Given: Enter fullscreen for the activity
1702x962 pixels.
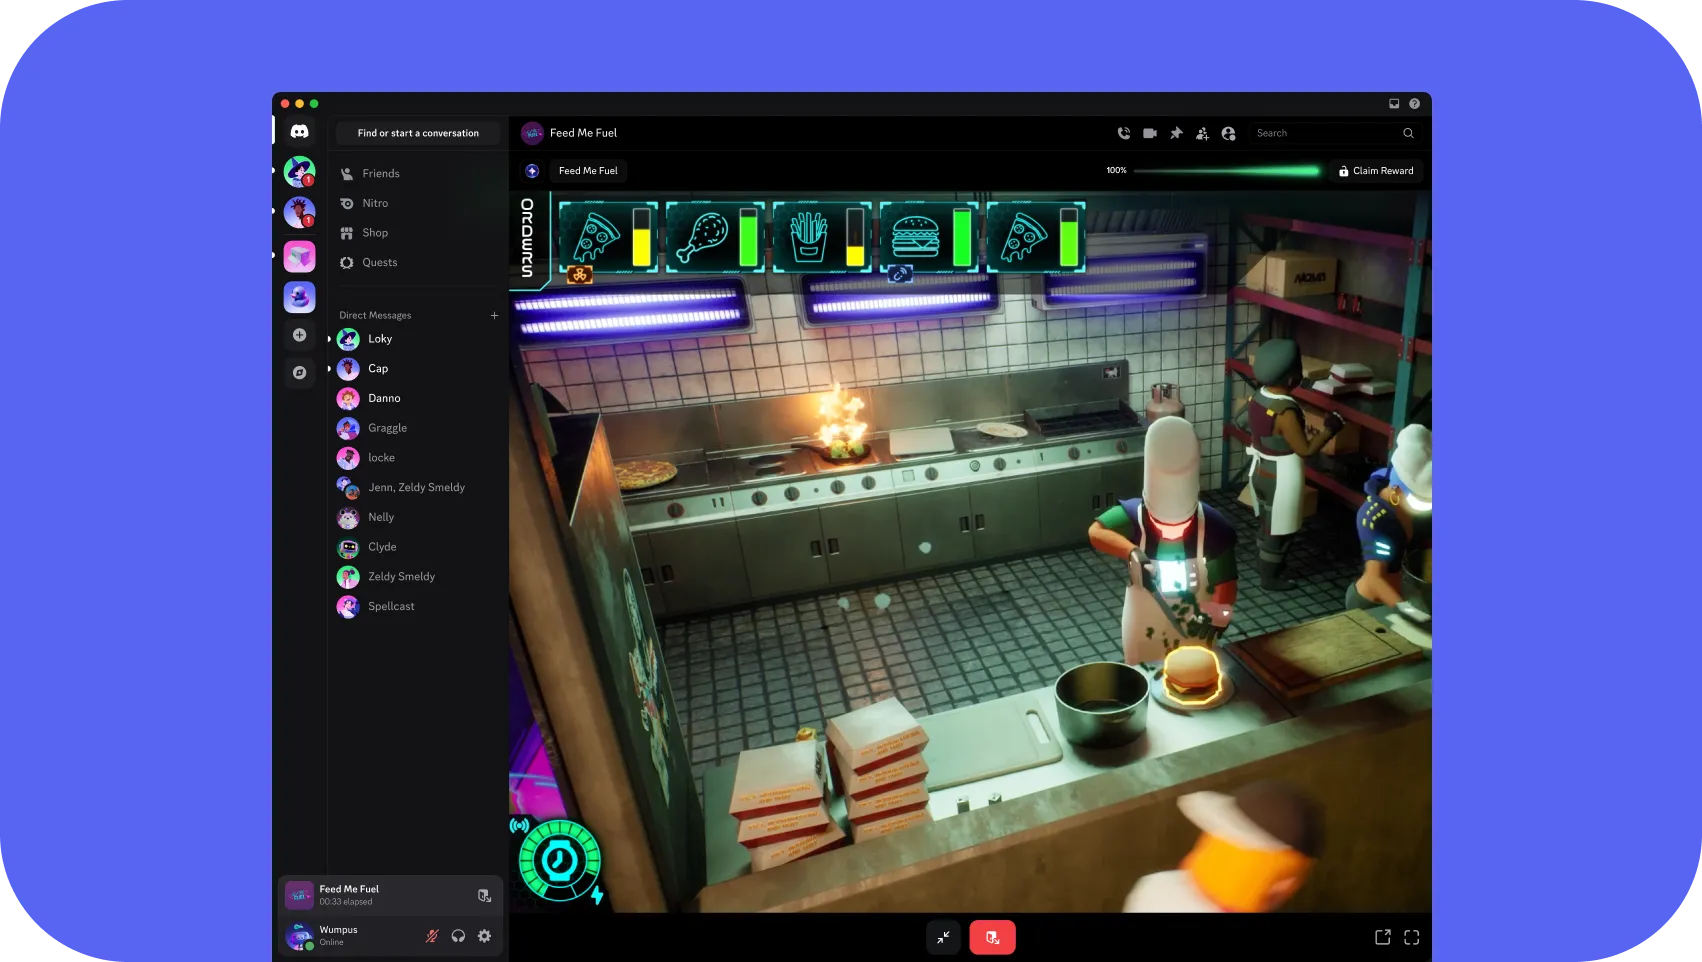Looking at the screenshot, I should click(x=1411, y=937).
